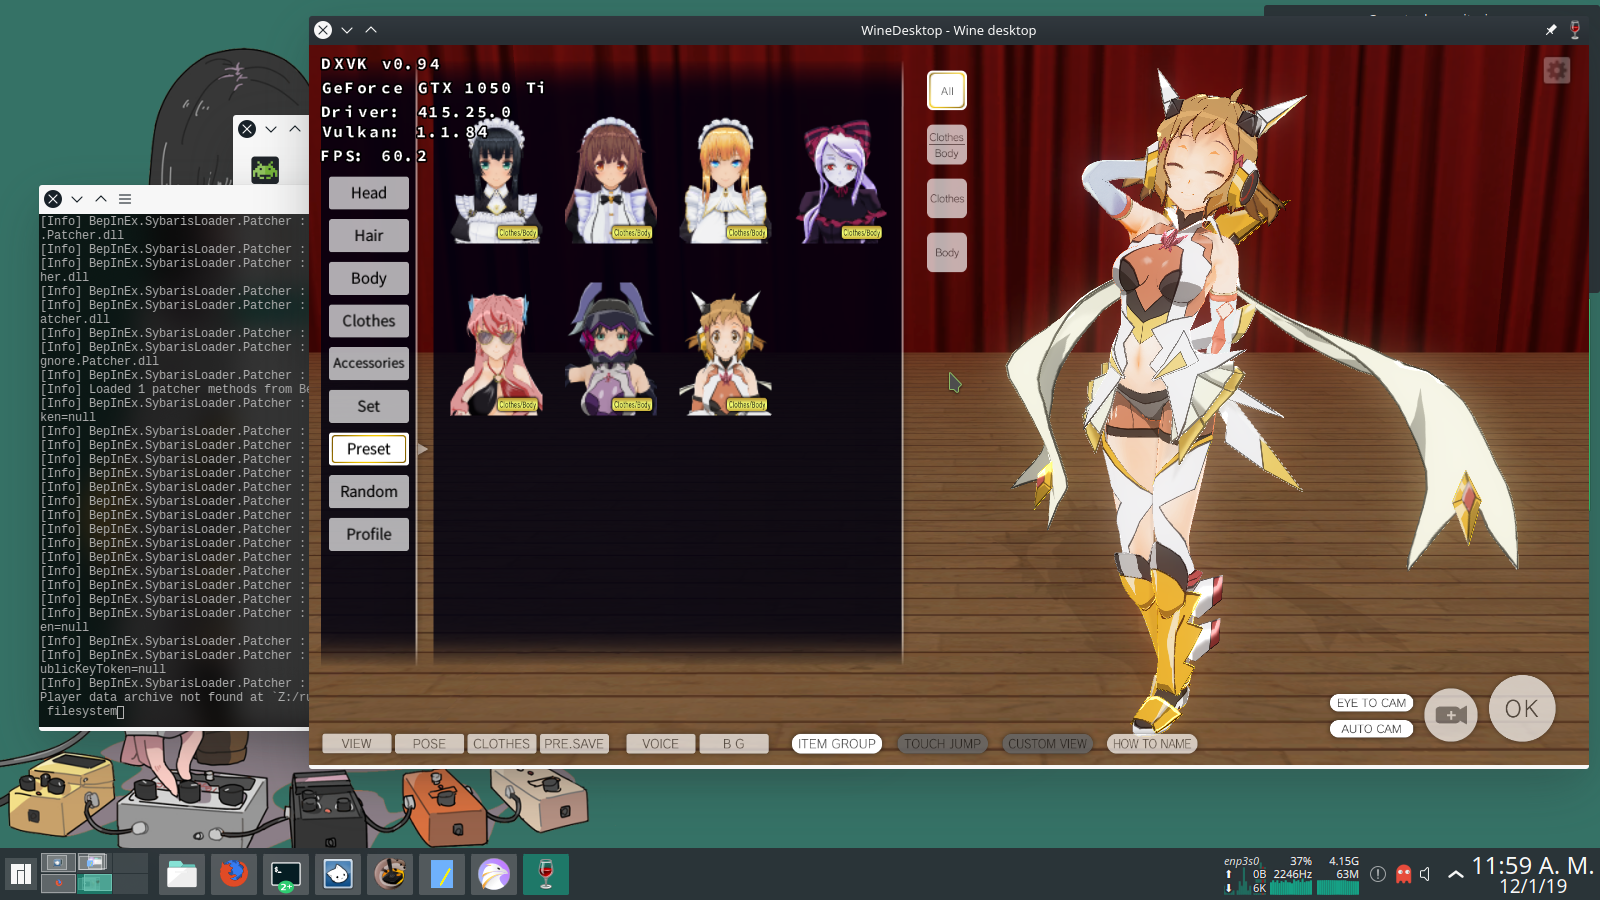Click the red ghost tray icon
1600x900 pixels.
[x=1403, y=874]
